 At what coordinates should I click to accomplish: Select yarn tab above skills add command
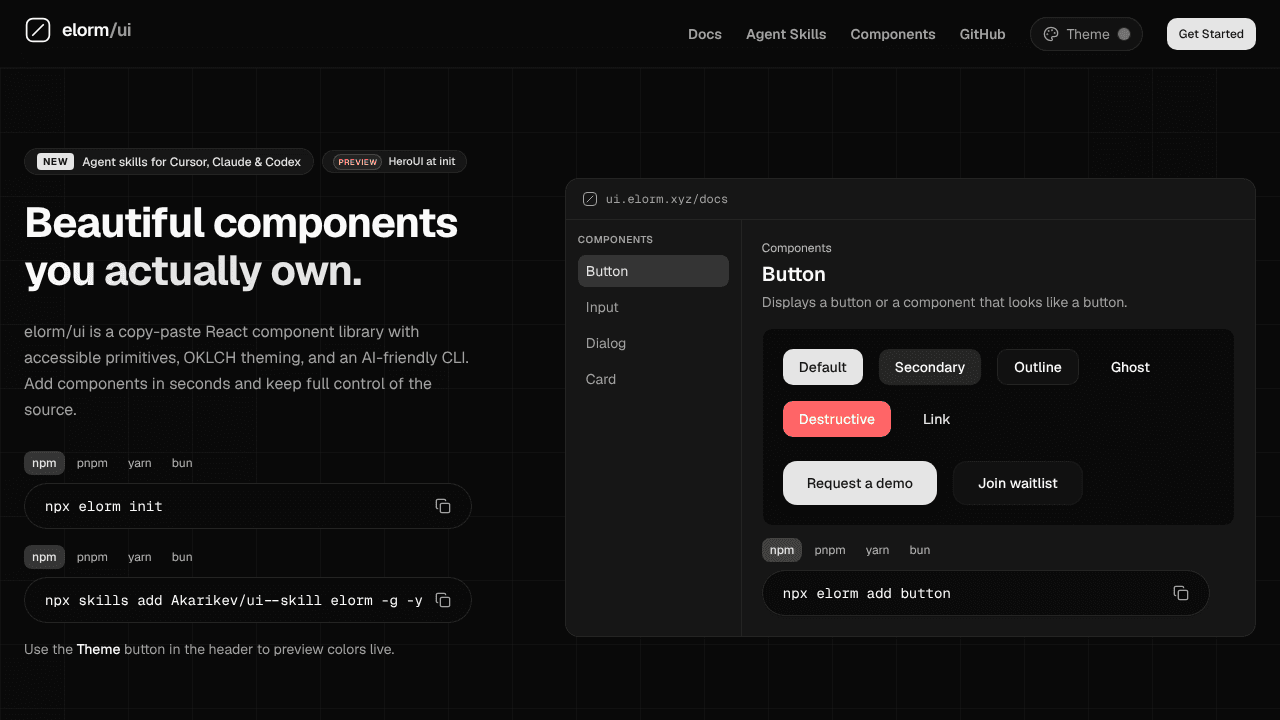[x=140, y=557]
